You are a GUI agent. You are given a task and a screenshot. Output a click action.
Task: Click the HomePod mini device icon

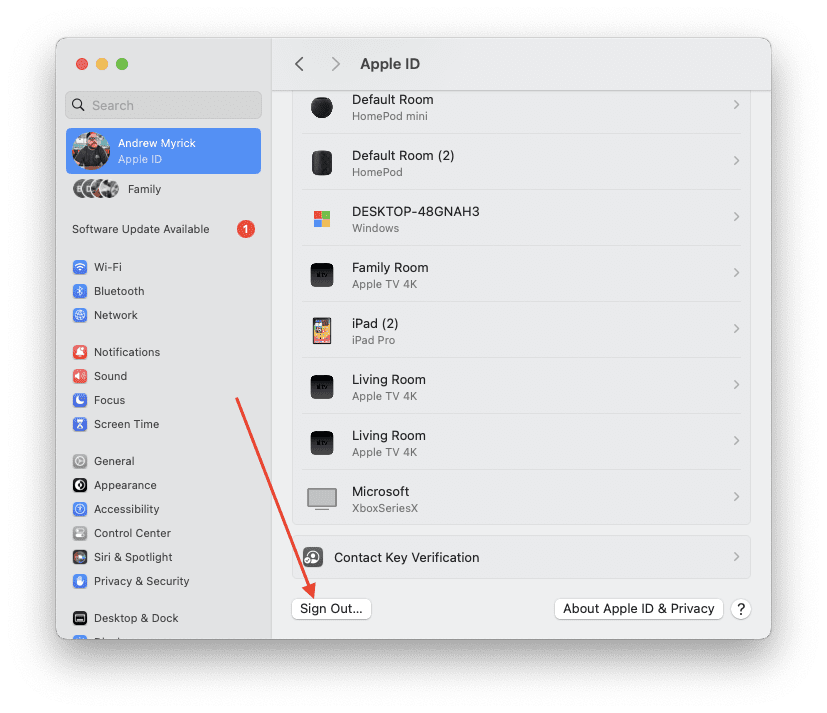click(322, 107)
